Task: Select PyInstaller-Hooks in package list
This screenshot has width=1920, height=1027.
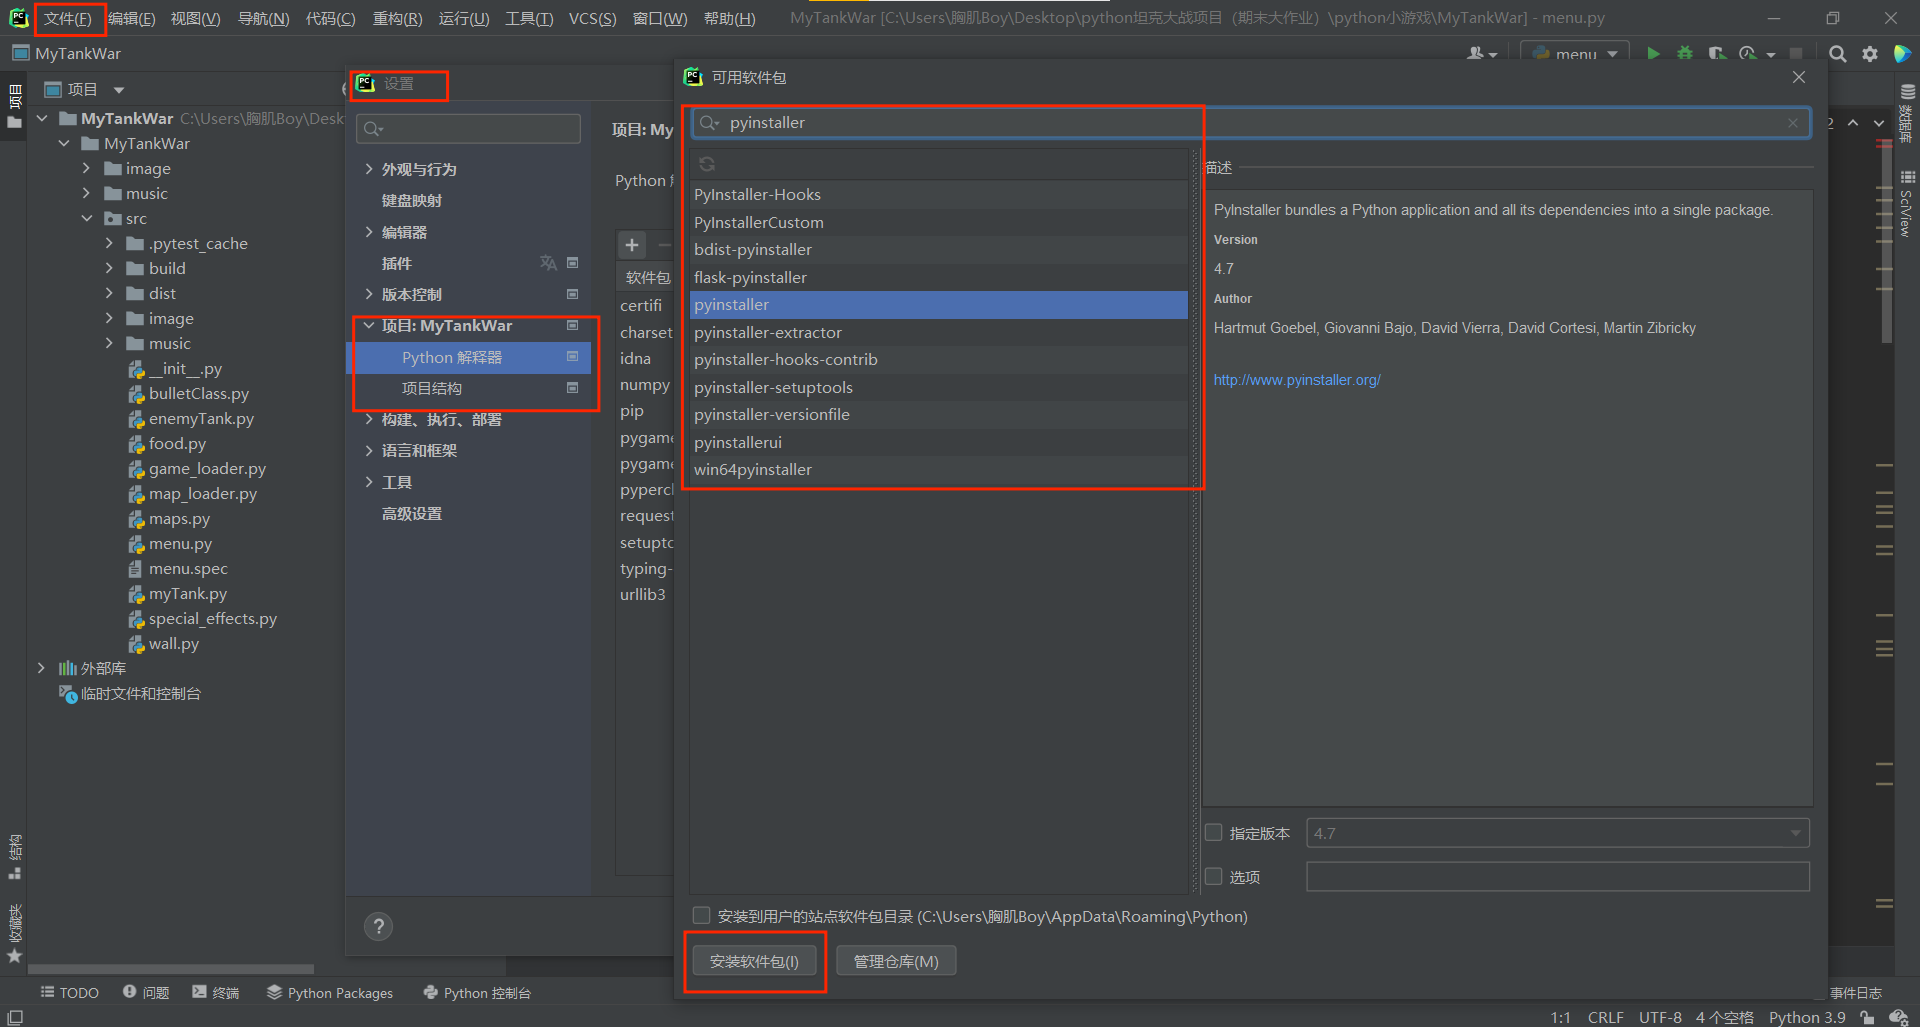Action: tap(939, 194)
